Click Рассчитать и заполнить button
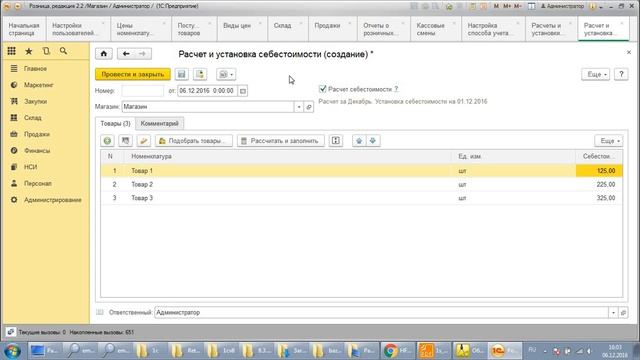Screen dimensions: 640x360 [281, 141]
